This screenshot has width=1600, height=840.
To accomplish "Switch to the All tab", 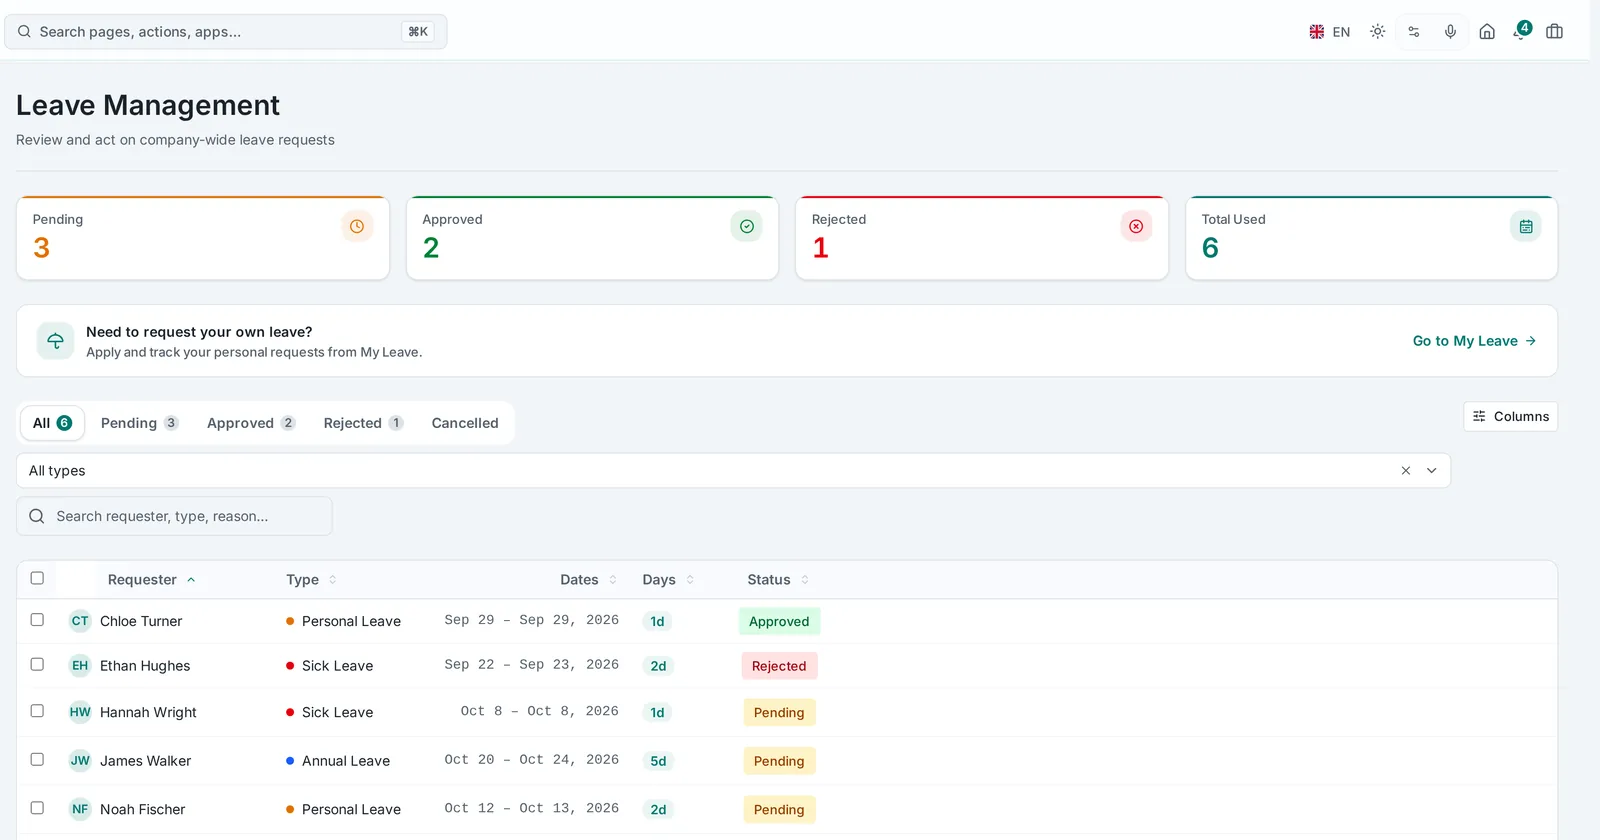I will 52,423.
